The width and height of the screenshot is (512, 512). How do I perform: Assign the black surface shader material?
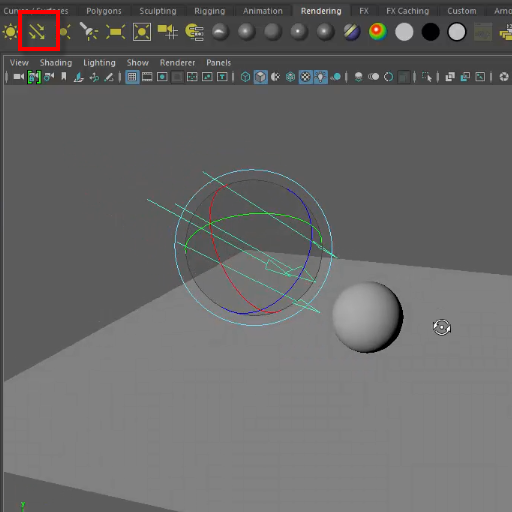pos(430,32)
